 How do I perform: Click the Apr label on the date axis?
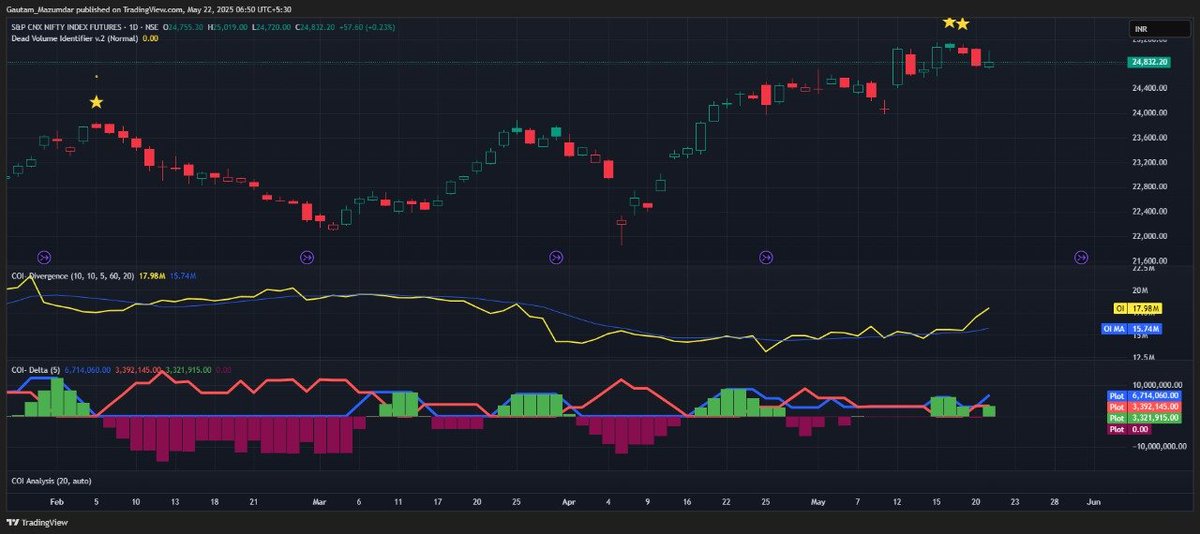569,501
